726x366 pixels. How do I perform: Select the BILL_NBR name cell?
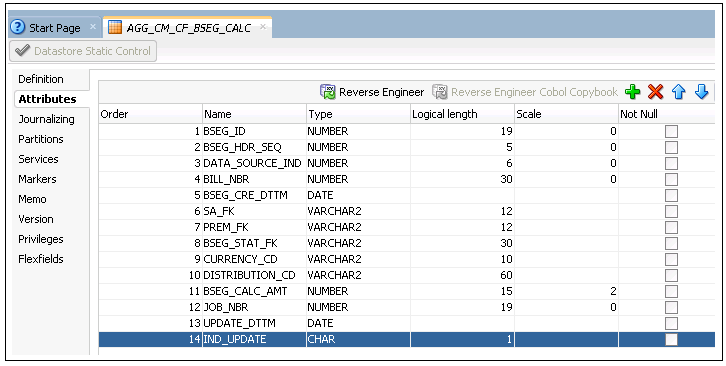pyautogui.click(x=254, y=179)
